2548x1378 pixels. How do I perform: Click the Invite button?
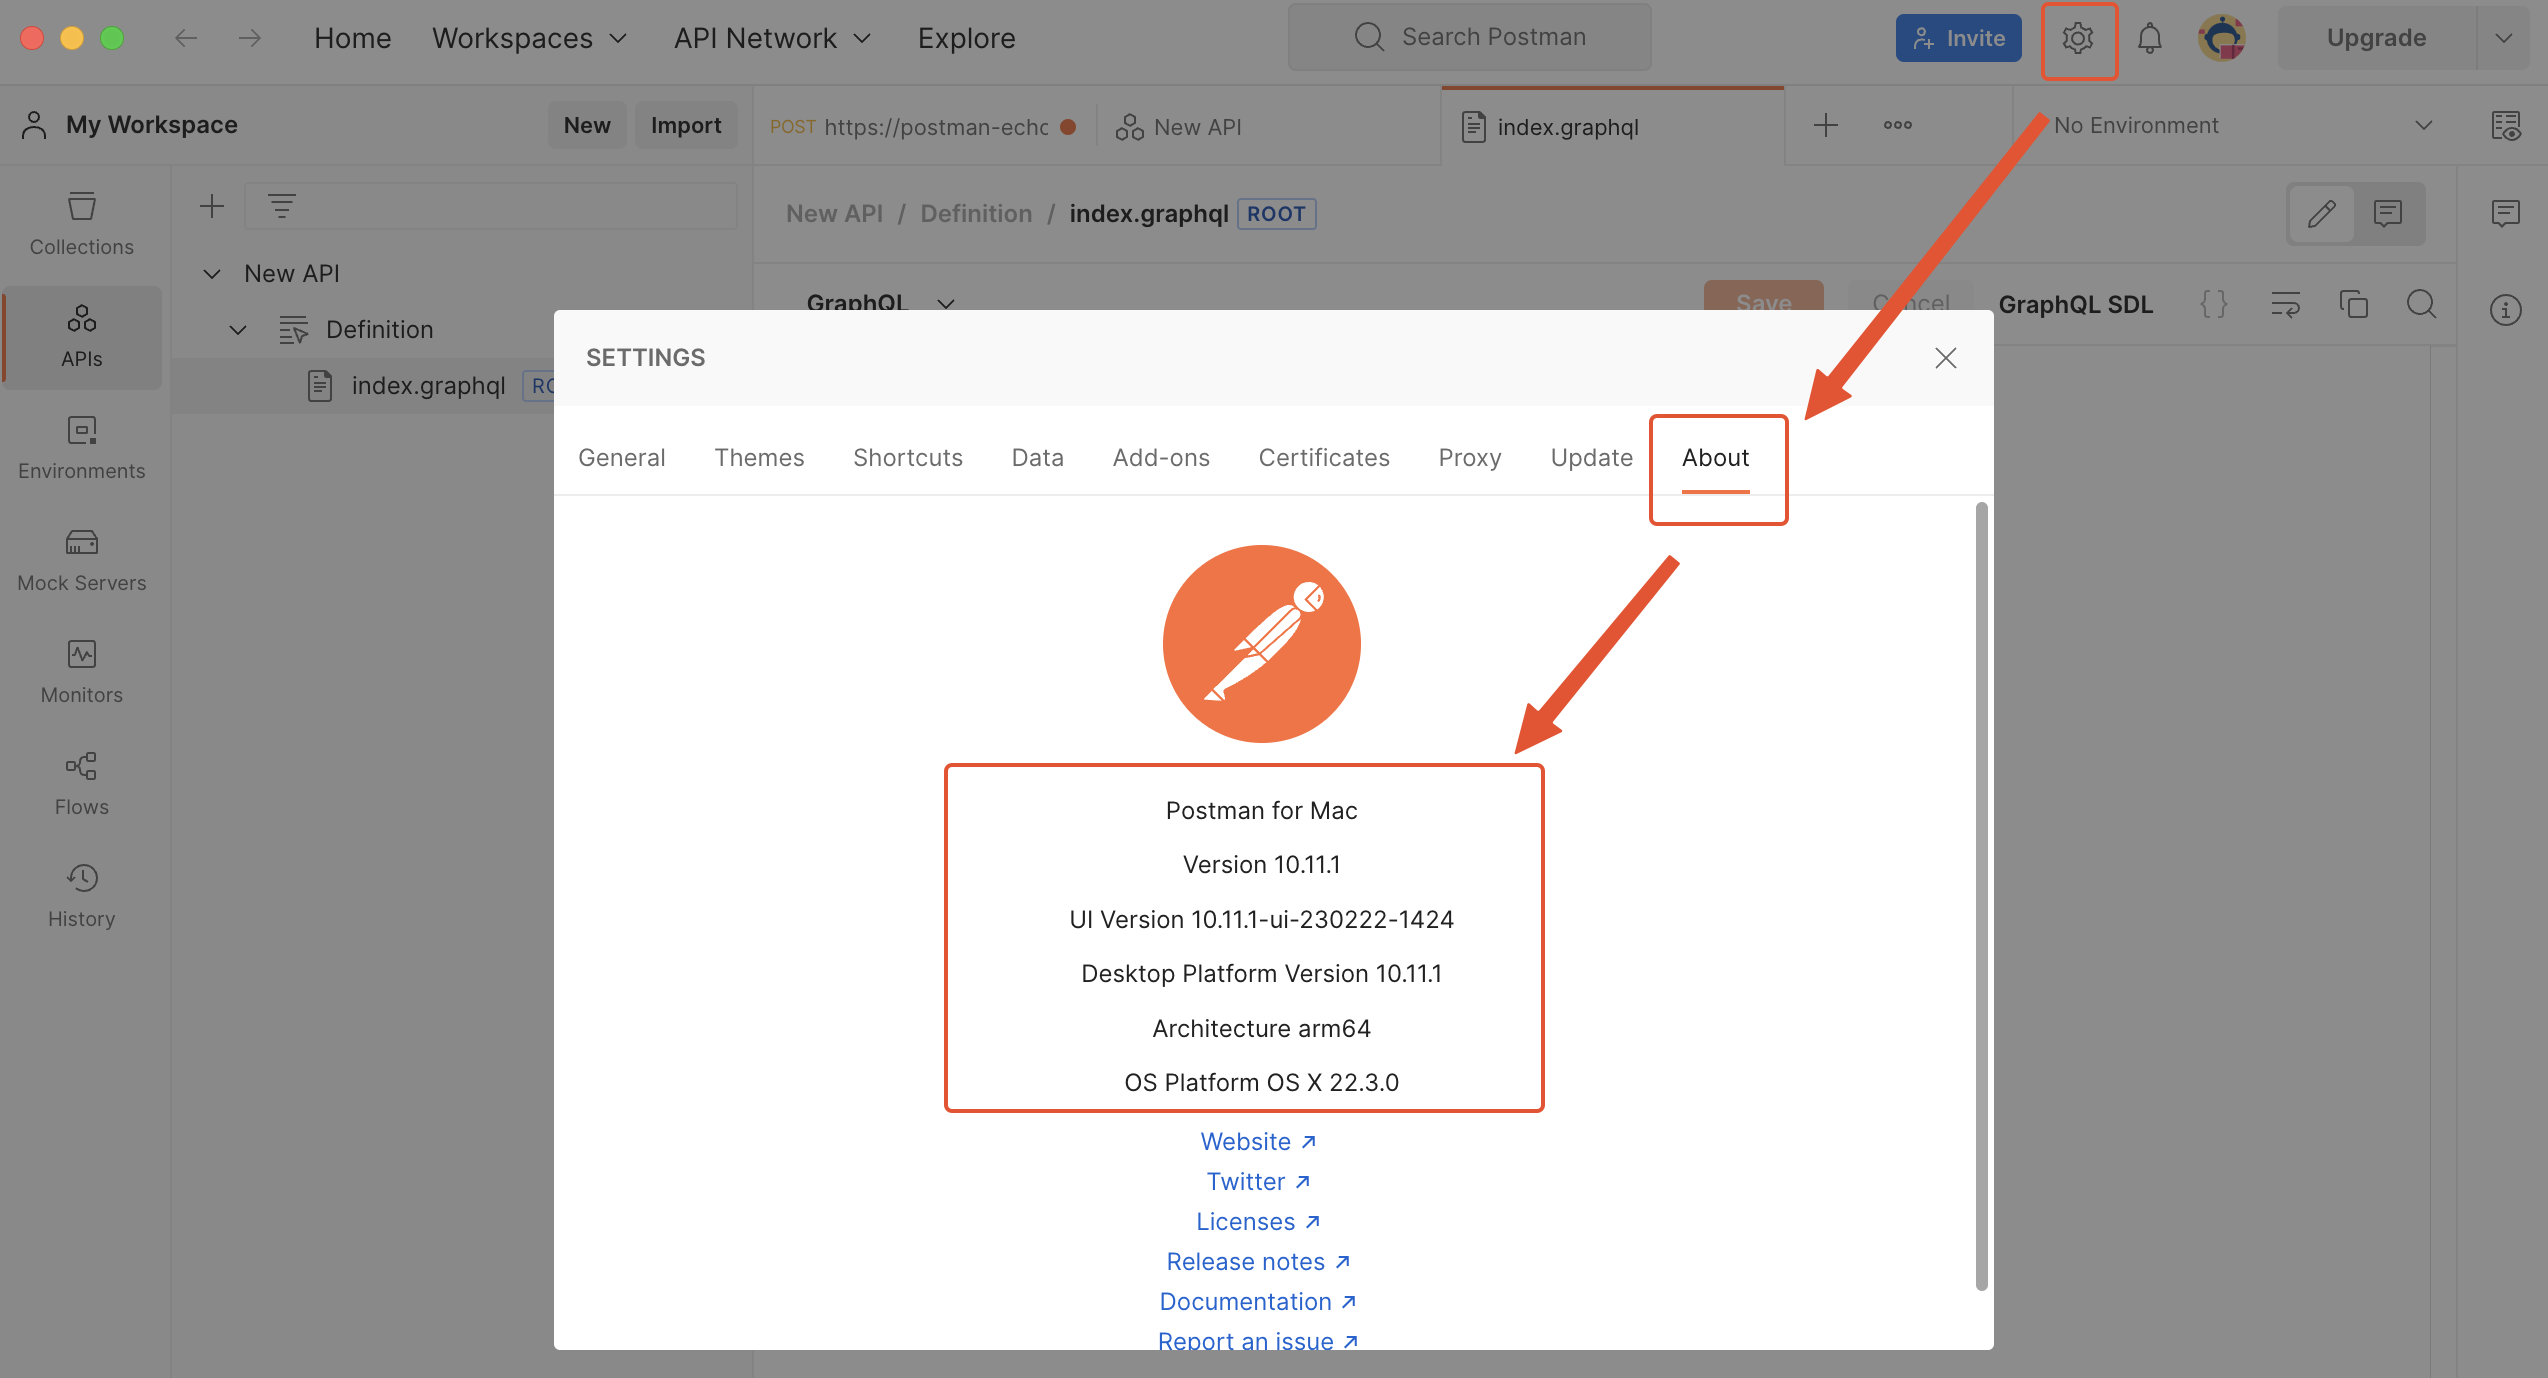click(1958, 38)
